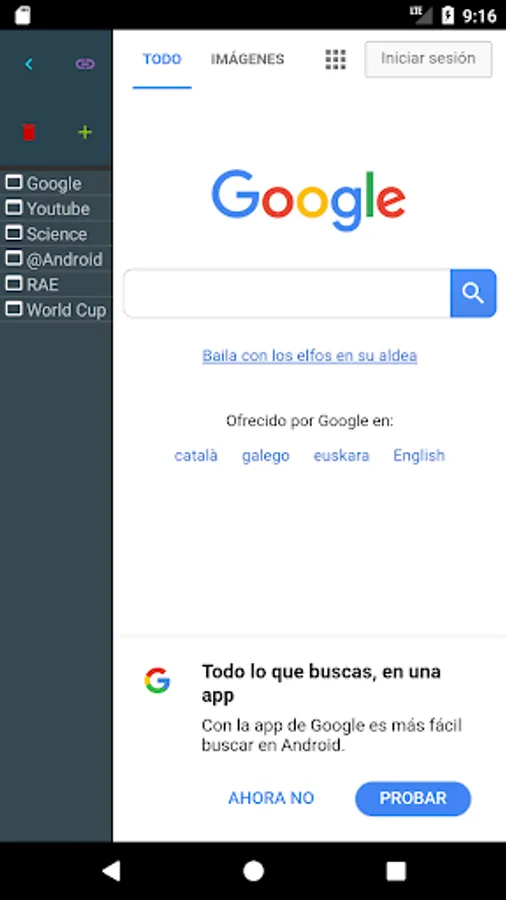Select the World Cup tab
The width and height of the screenshot is (506, 900).
click(x=56, y=309)
